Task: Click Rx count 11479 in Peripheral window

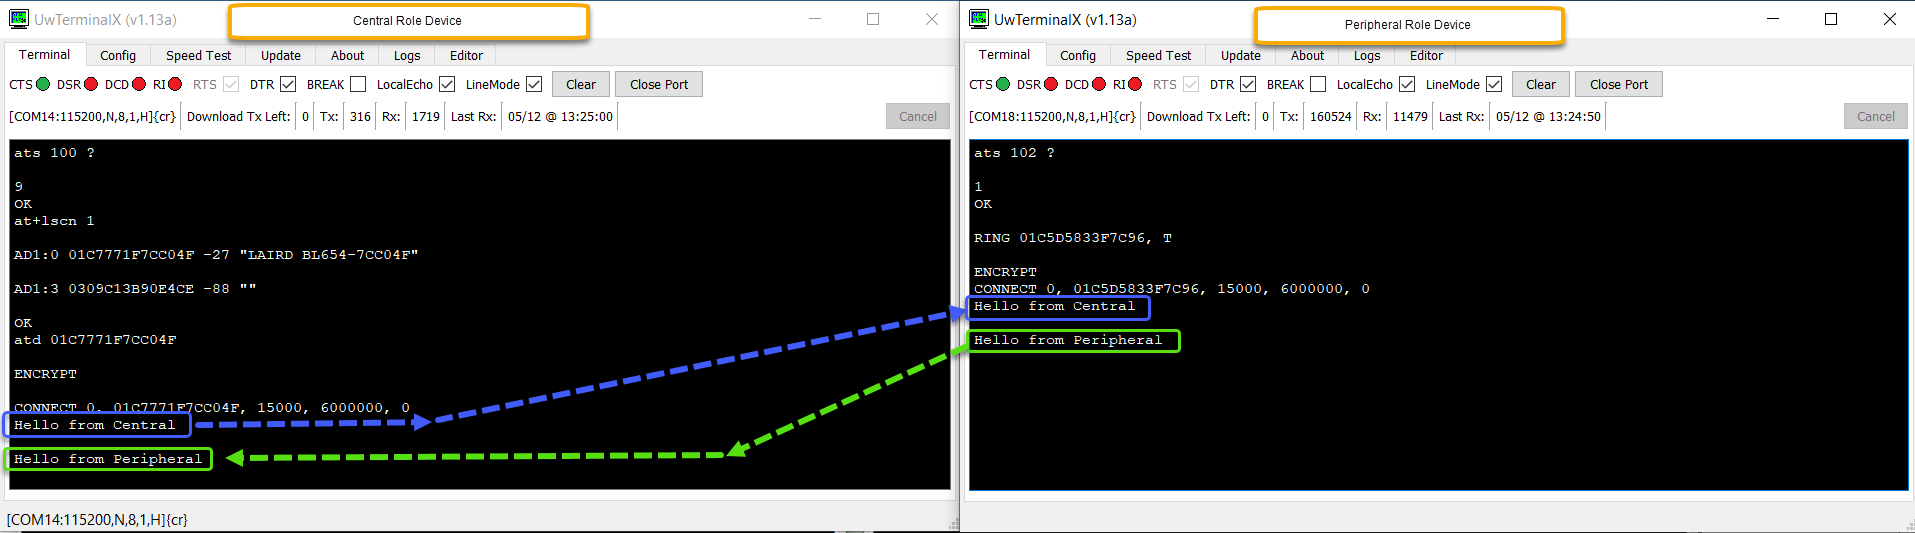Action: coord(1410,116)
